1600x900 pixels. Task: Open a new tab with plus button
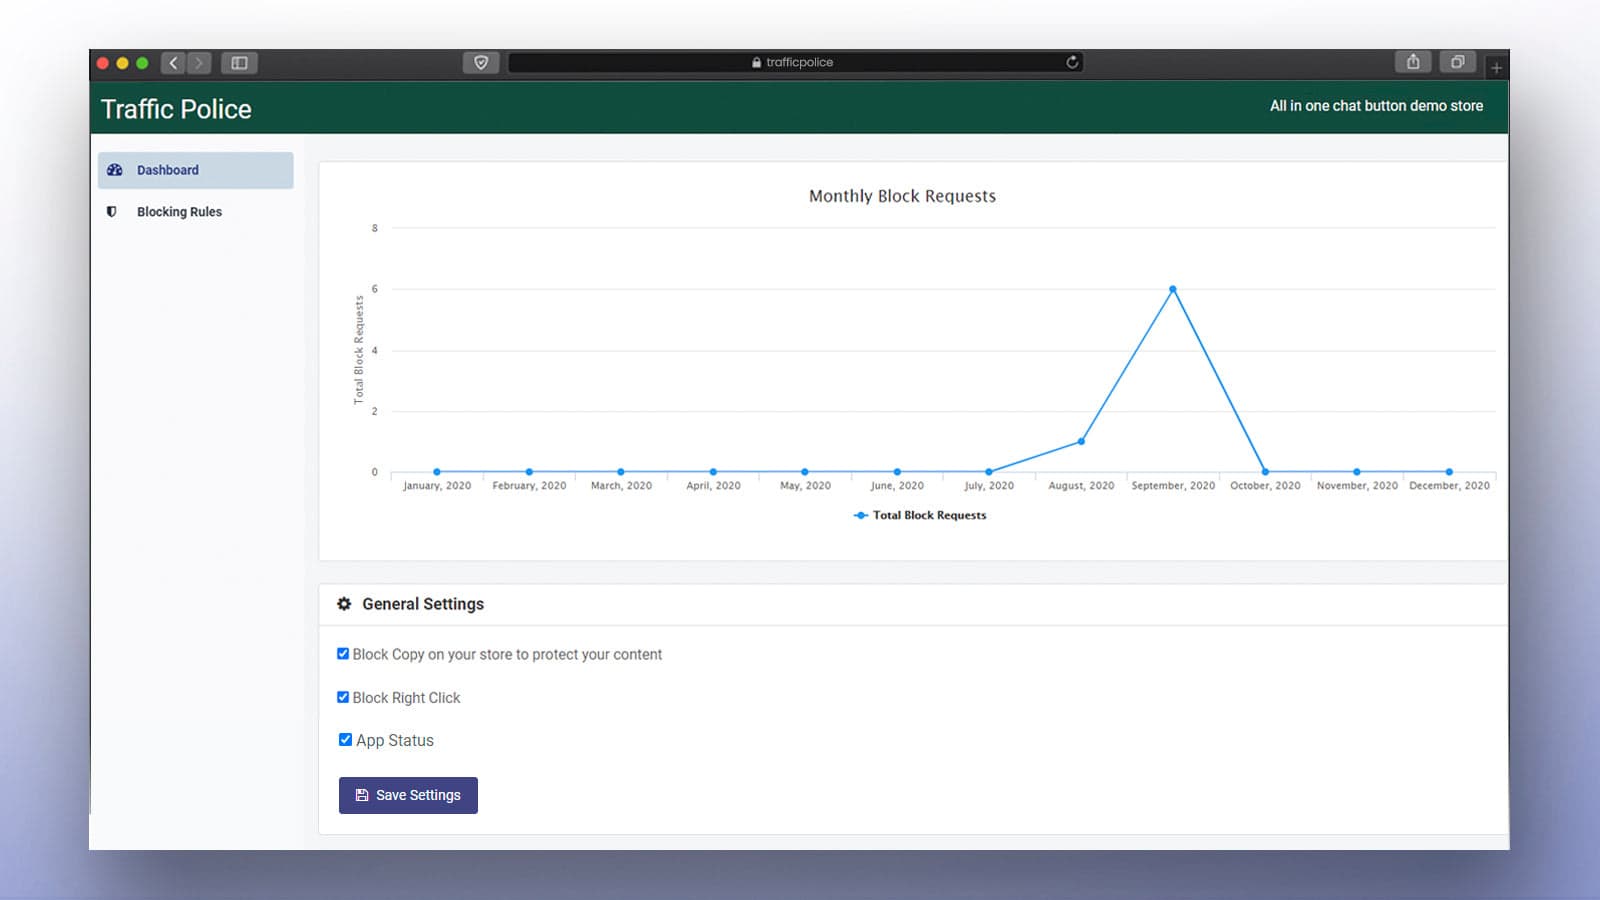pyautogui.click(x=1496, y=68)
